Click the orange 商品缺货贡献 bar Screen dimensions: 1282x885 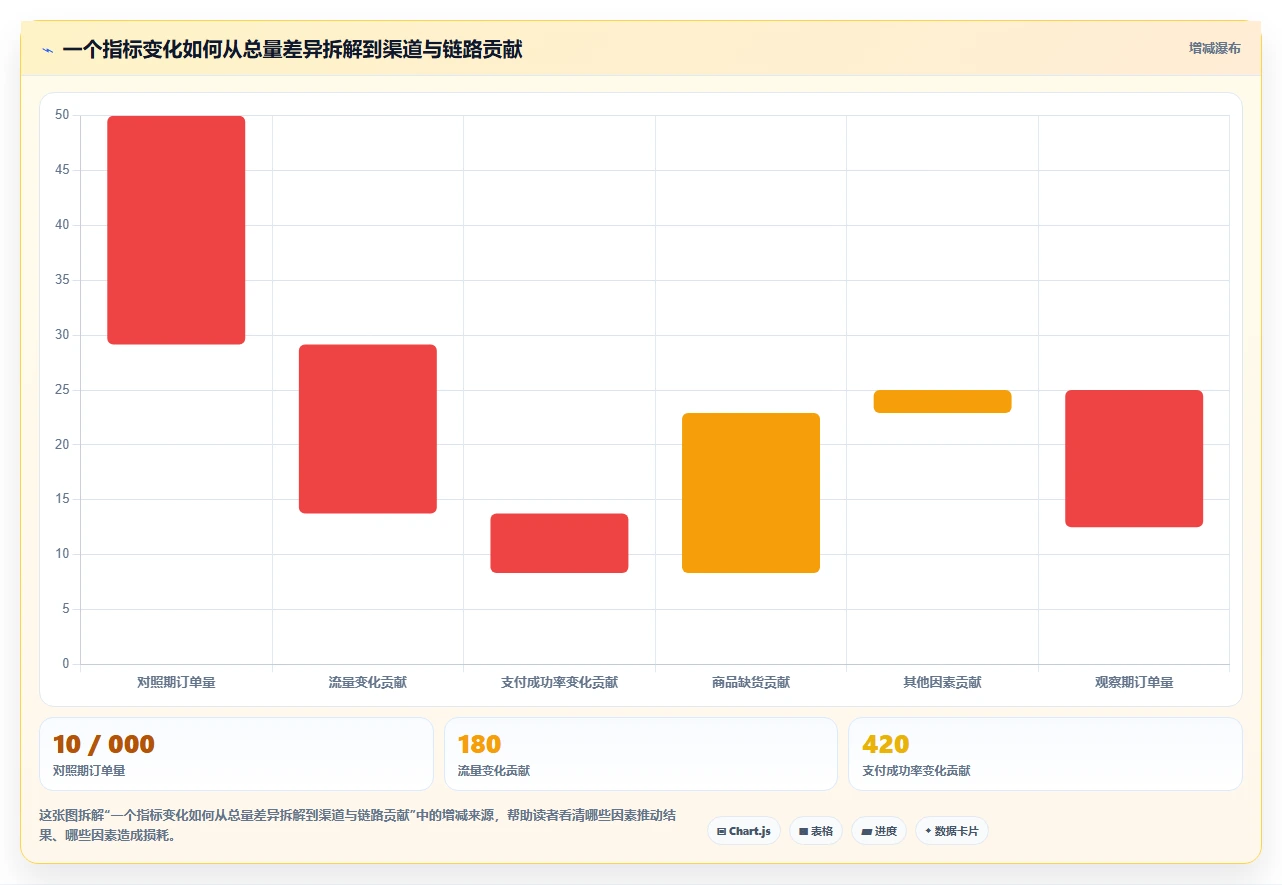pos(751,493)
